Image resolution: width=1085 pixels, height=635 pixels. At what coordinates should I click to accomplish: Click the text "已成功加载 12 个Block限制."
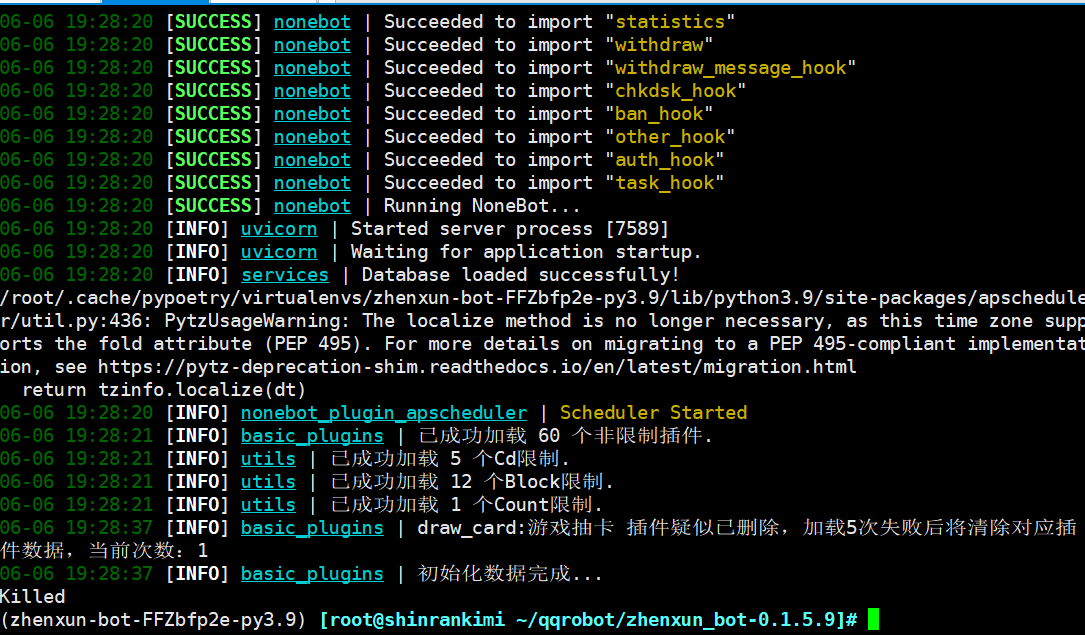click(x=472, y=481)
